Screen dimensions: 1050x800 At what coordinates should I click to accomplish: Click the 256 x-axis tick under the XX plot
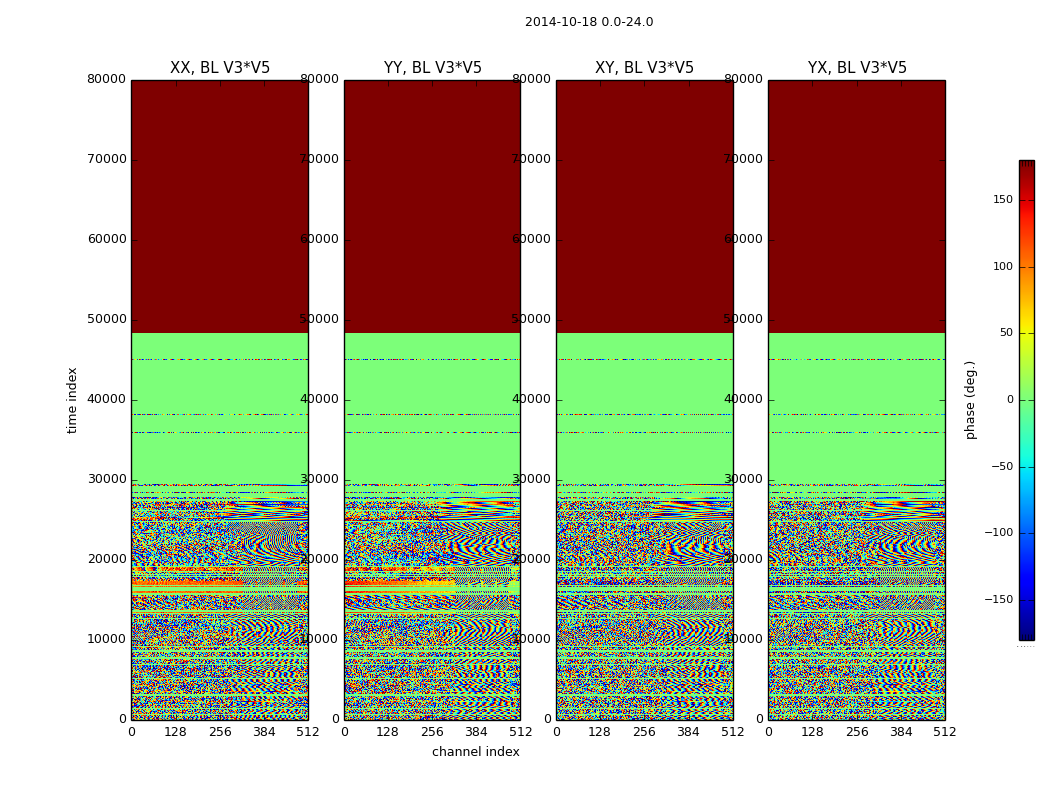pos(220,732)
